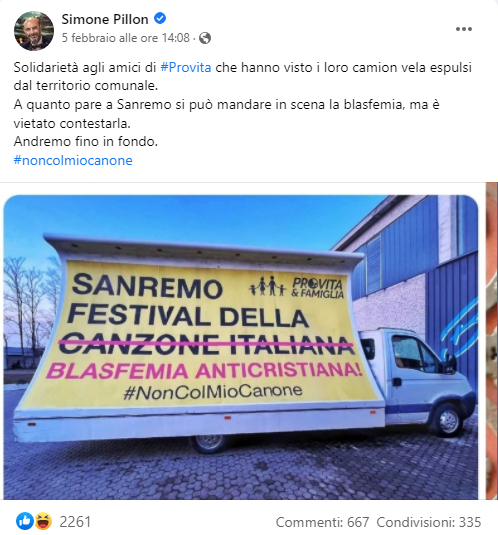View Commenti: 667 comments

tap(322, 522)
